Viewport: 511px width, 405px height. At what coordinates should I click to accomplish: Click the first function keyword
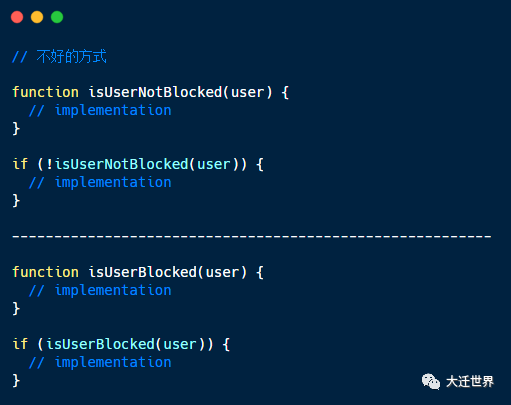[x=46, y=92]
